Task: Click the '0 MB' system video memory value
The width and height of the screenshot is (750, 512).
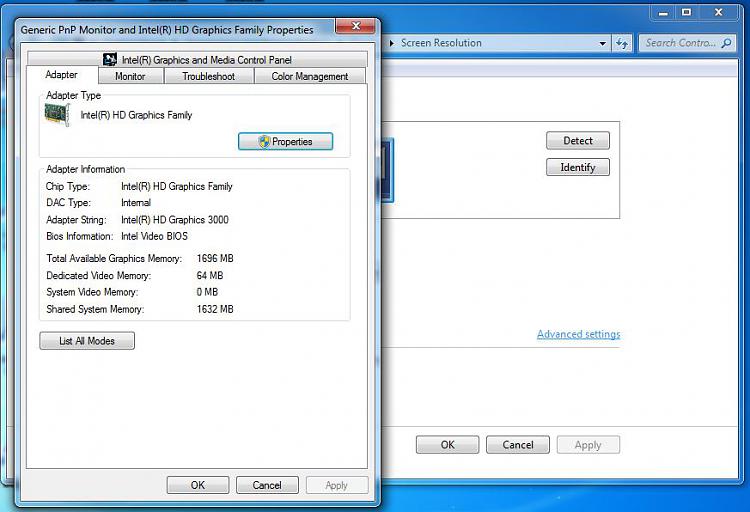Action: [x=207, y=292]
